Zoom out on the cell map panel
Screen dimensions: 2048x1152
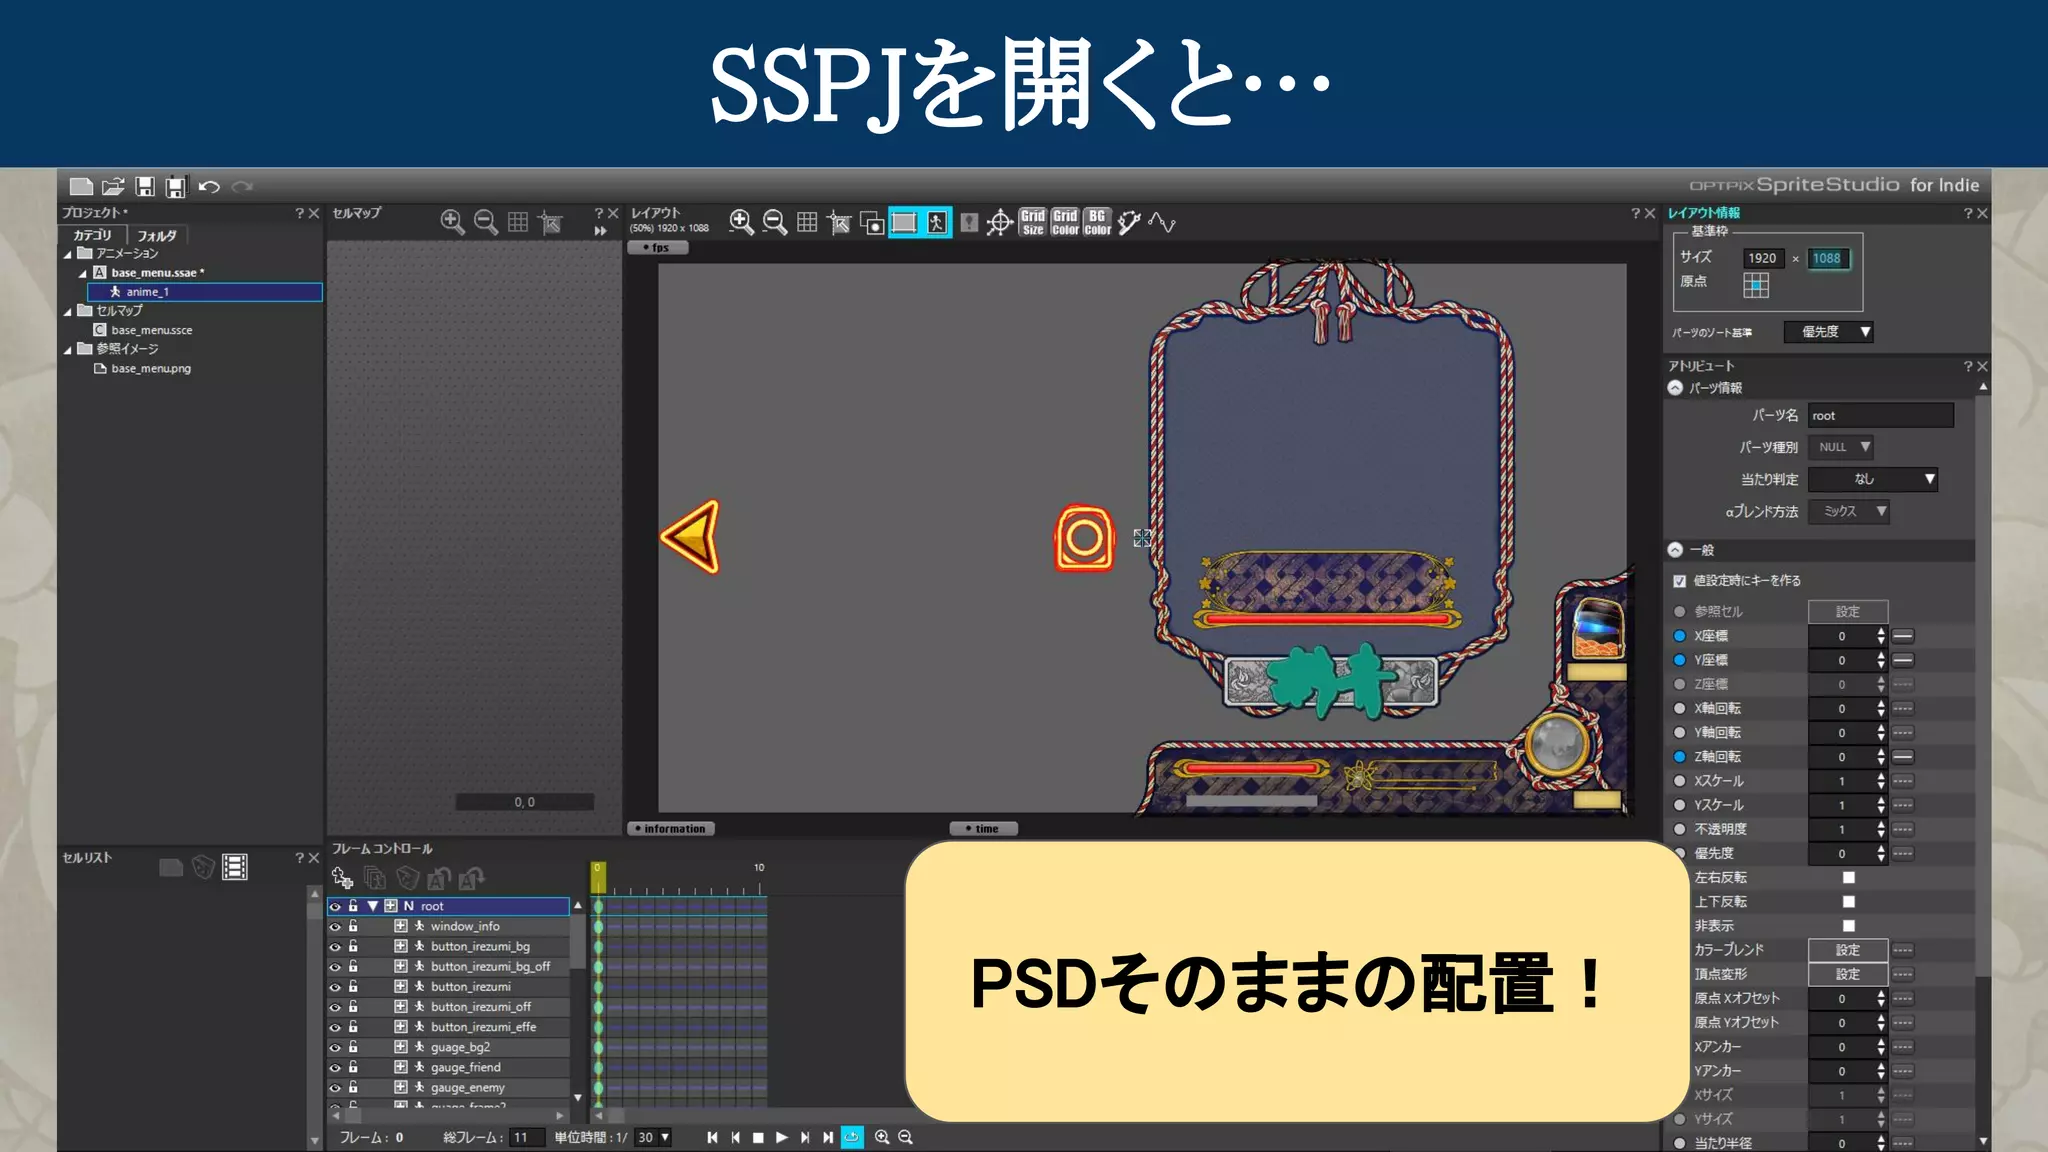pyautogui.click(x=485, y=222)
